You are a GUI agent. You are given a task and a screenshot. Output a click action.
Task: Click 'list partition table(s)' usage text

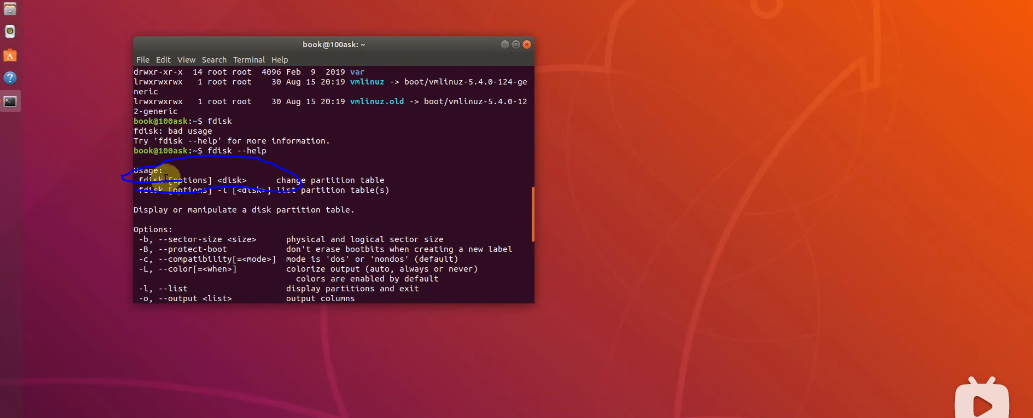(x=333, y=191)
